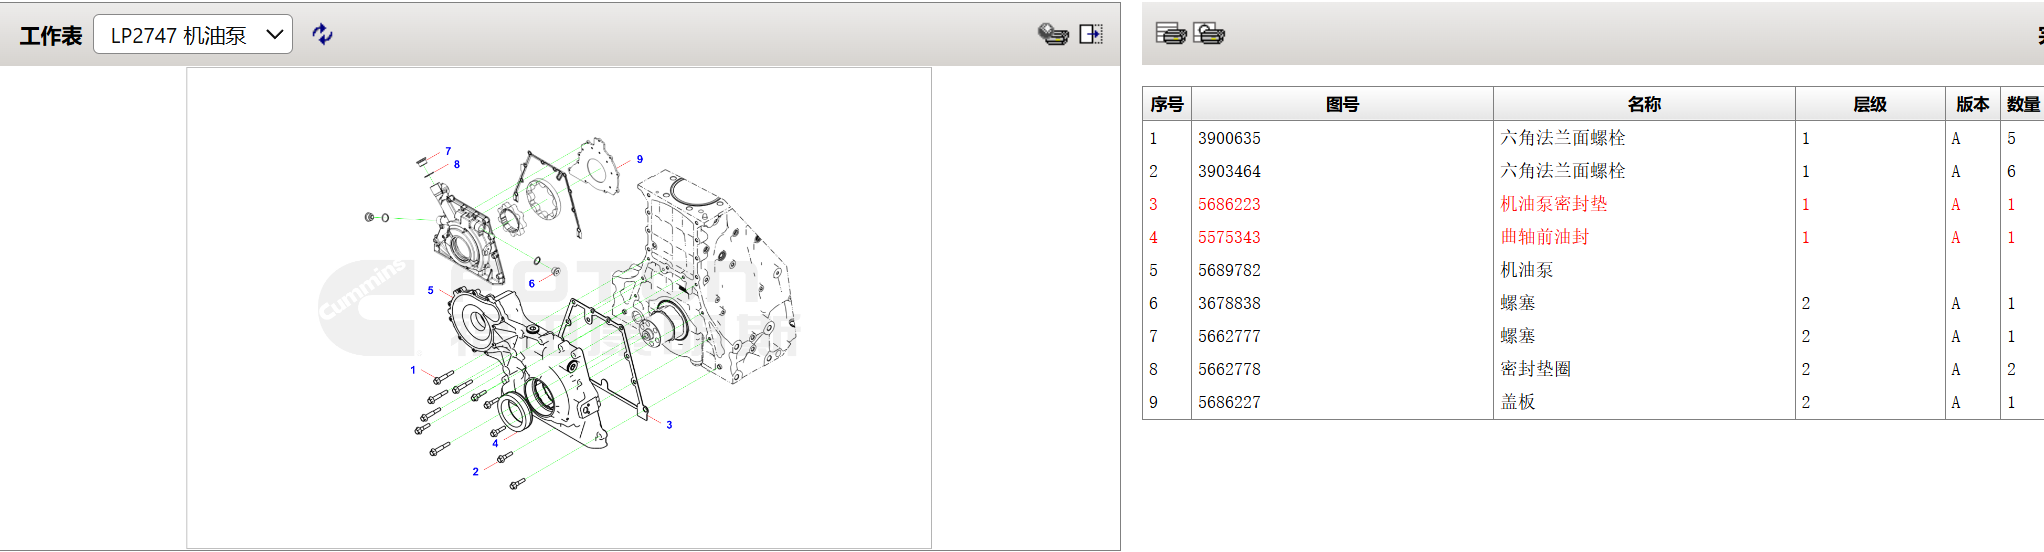Click the 层级 column header

point(1869,104)
